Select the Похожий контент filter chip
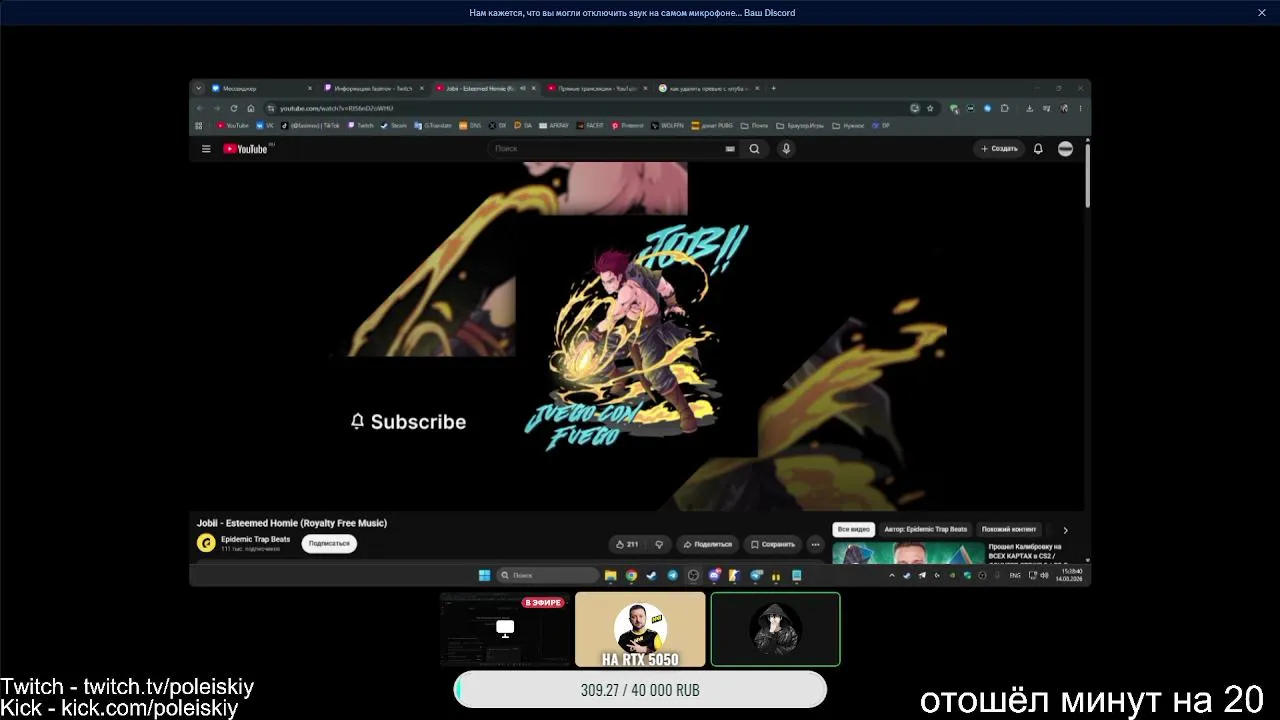 [1009, 529]
